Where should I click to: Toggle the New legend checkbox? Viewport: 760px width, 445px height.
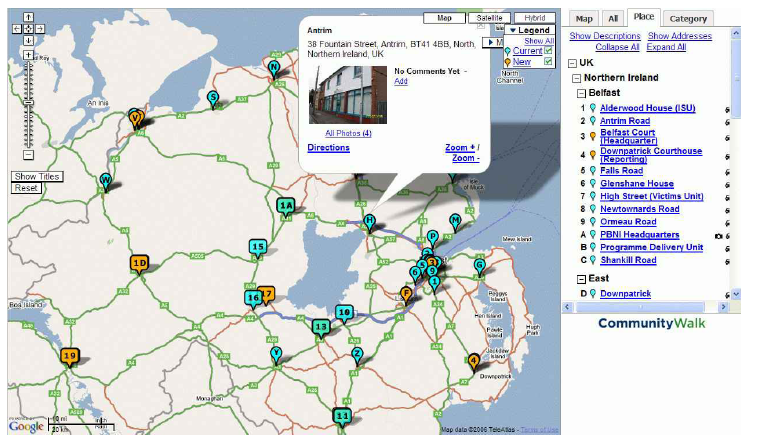tap(547, 62)
